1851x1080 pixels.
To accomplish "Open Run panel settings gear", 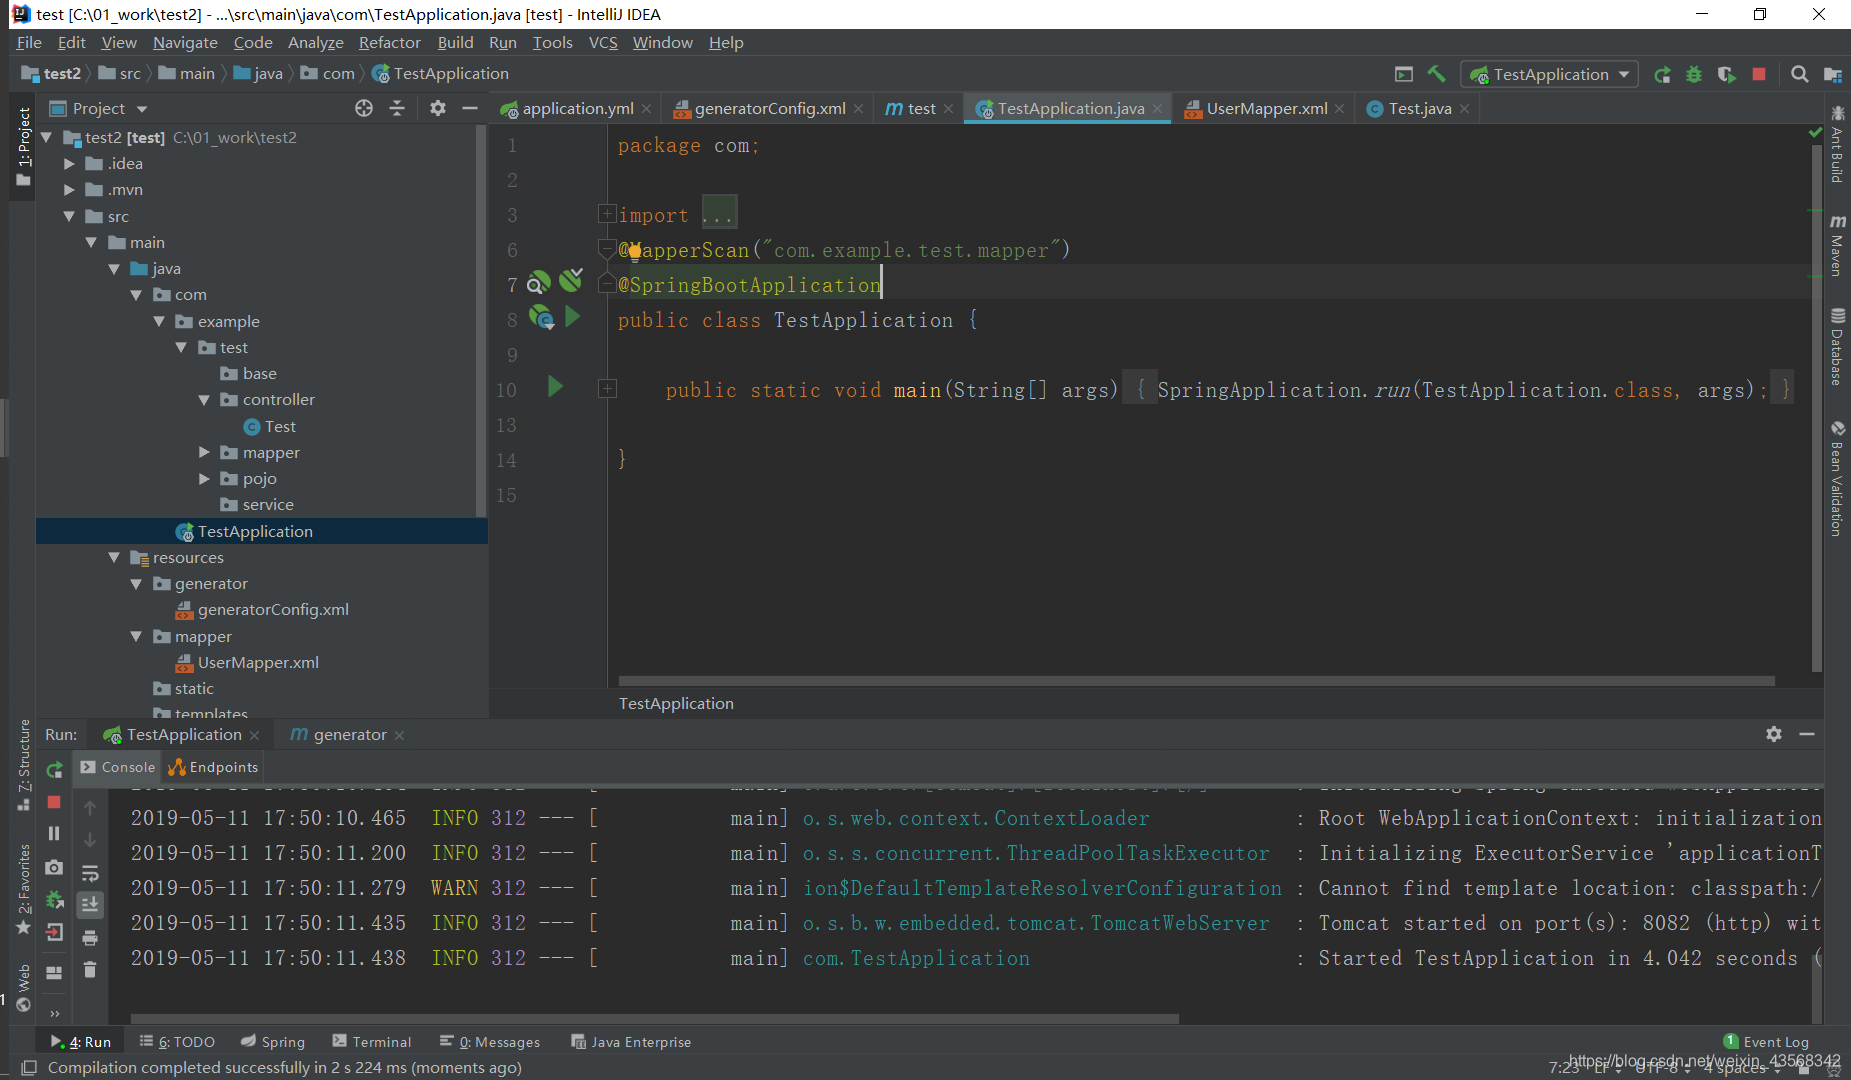I will click(x=1774, y=734).
